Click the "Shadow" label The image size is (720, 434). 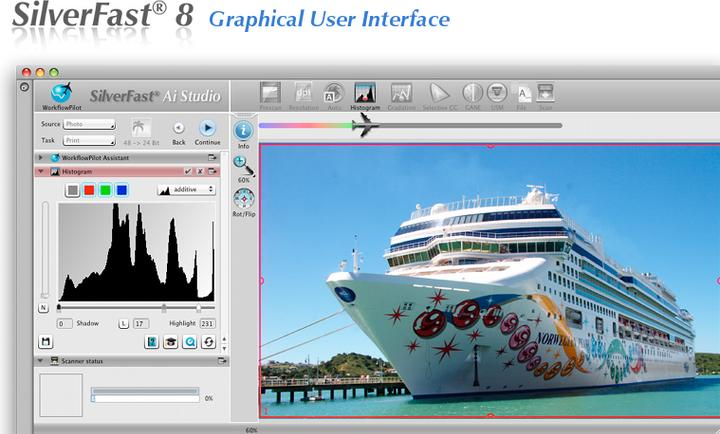(88, 323)
